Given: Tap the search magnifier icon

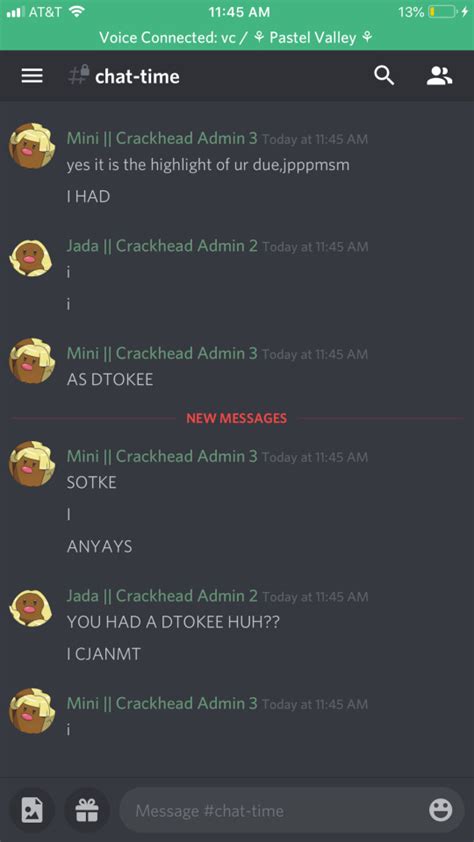Looking at the screenshot, I should point(384,76).
